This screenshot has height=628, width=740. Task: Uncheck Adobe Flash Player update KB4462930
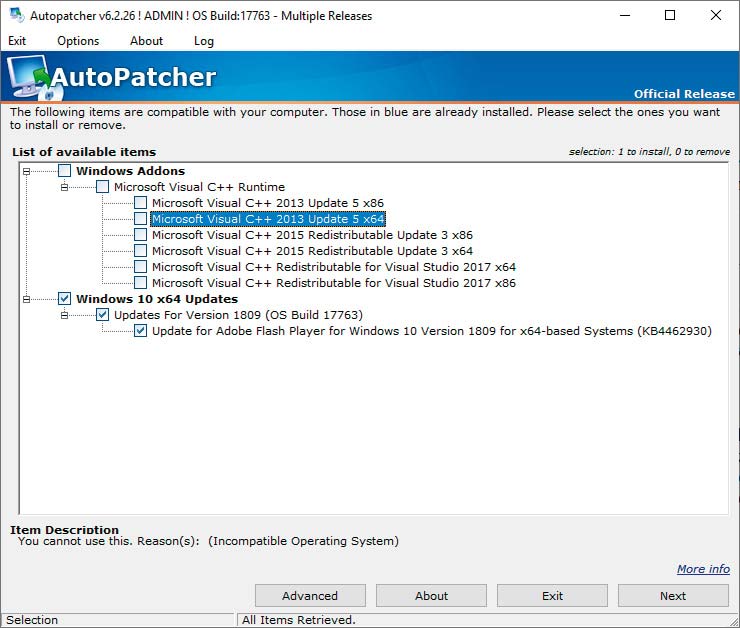(140, 331)
